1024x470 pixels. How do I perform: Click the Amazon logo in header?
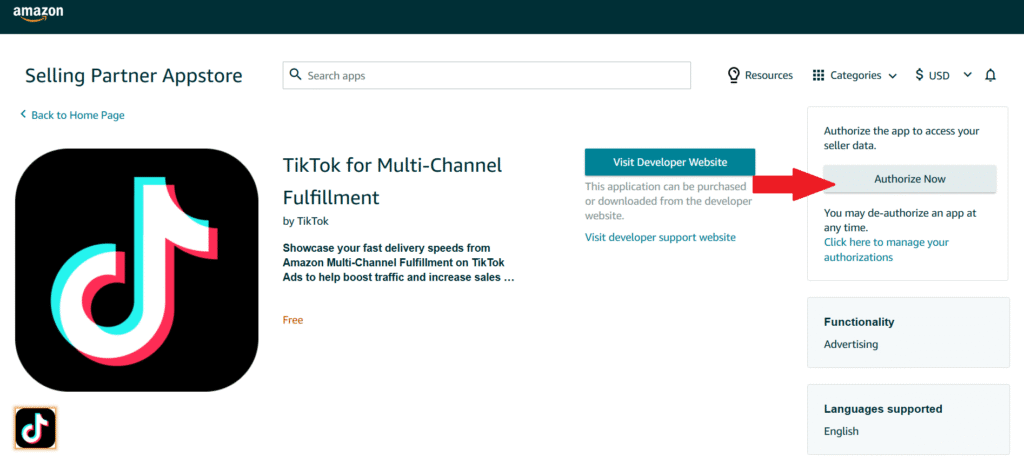point(38,13)
